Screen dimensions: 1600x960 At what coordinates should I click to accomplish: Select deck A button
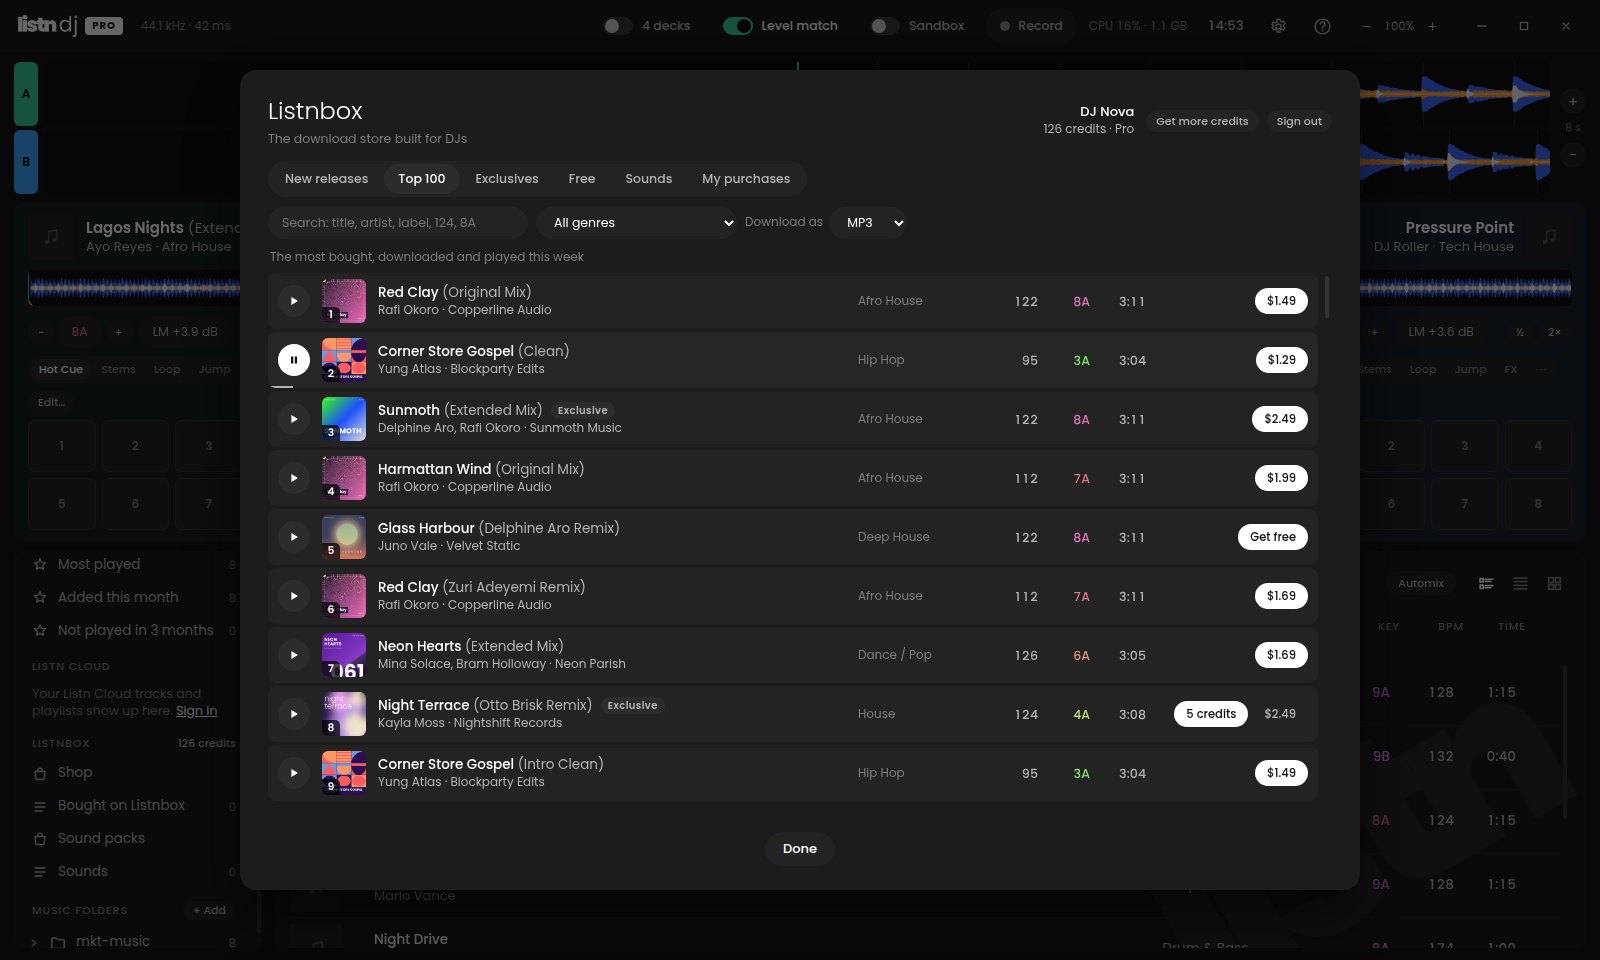(x=26, y=94)
